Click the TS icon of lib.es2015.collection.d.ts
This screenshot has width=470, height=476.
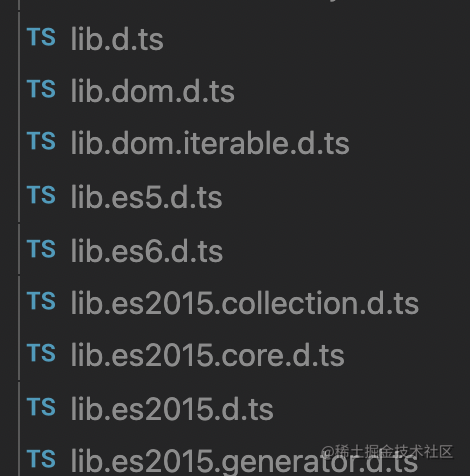click(41, 301)
